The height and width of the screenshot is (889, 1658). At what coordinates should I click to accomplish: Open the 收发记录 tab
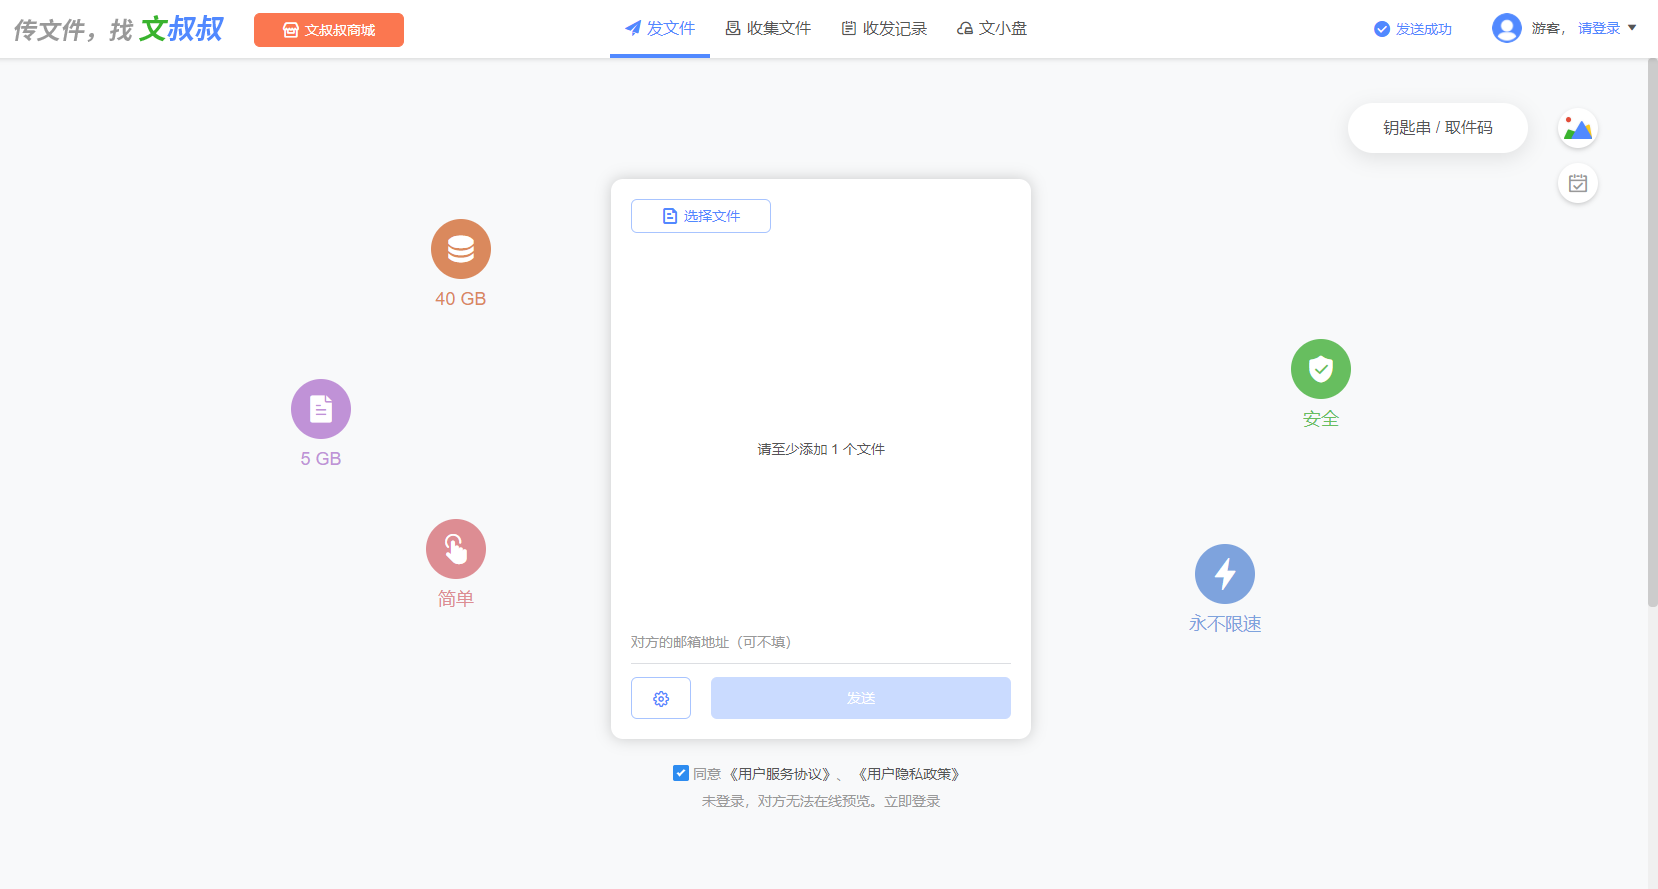point(884,28)
